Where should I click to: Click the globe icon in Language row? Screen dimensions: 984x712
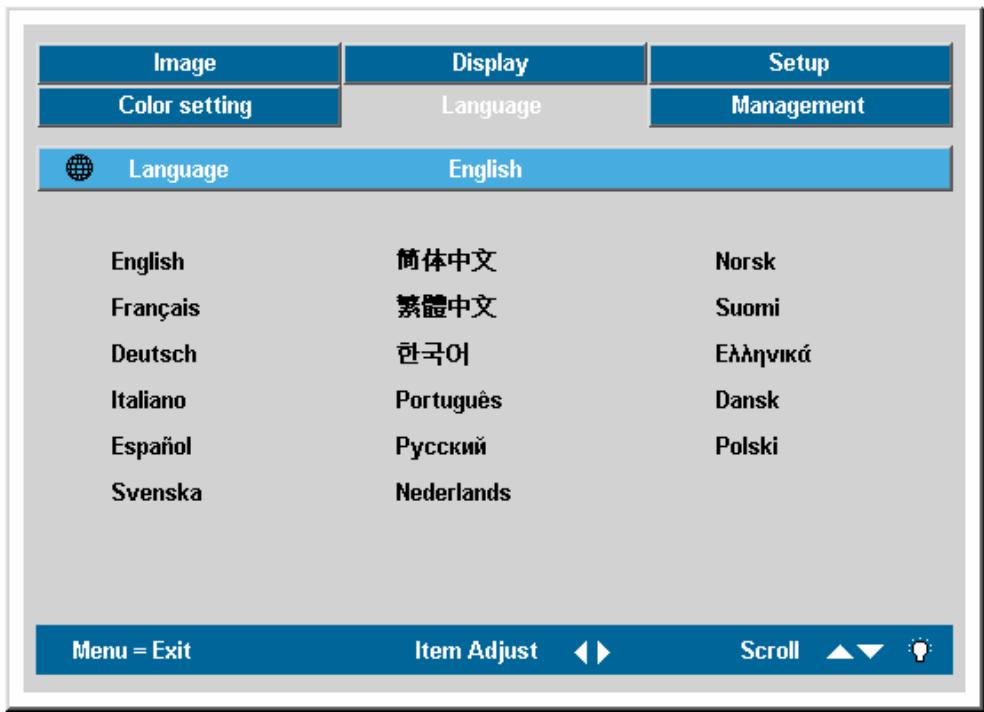click(80, 168)
